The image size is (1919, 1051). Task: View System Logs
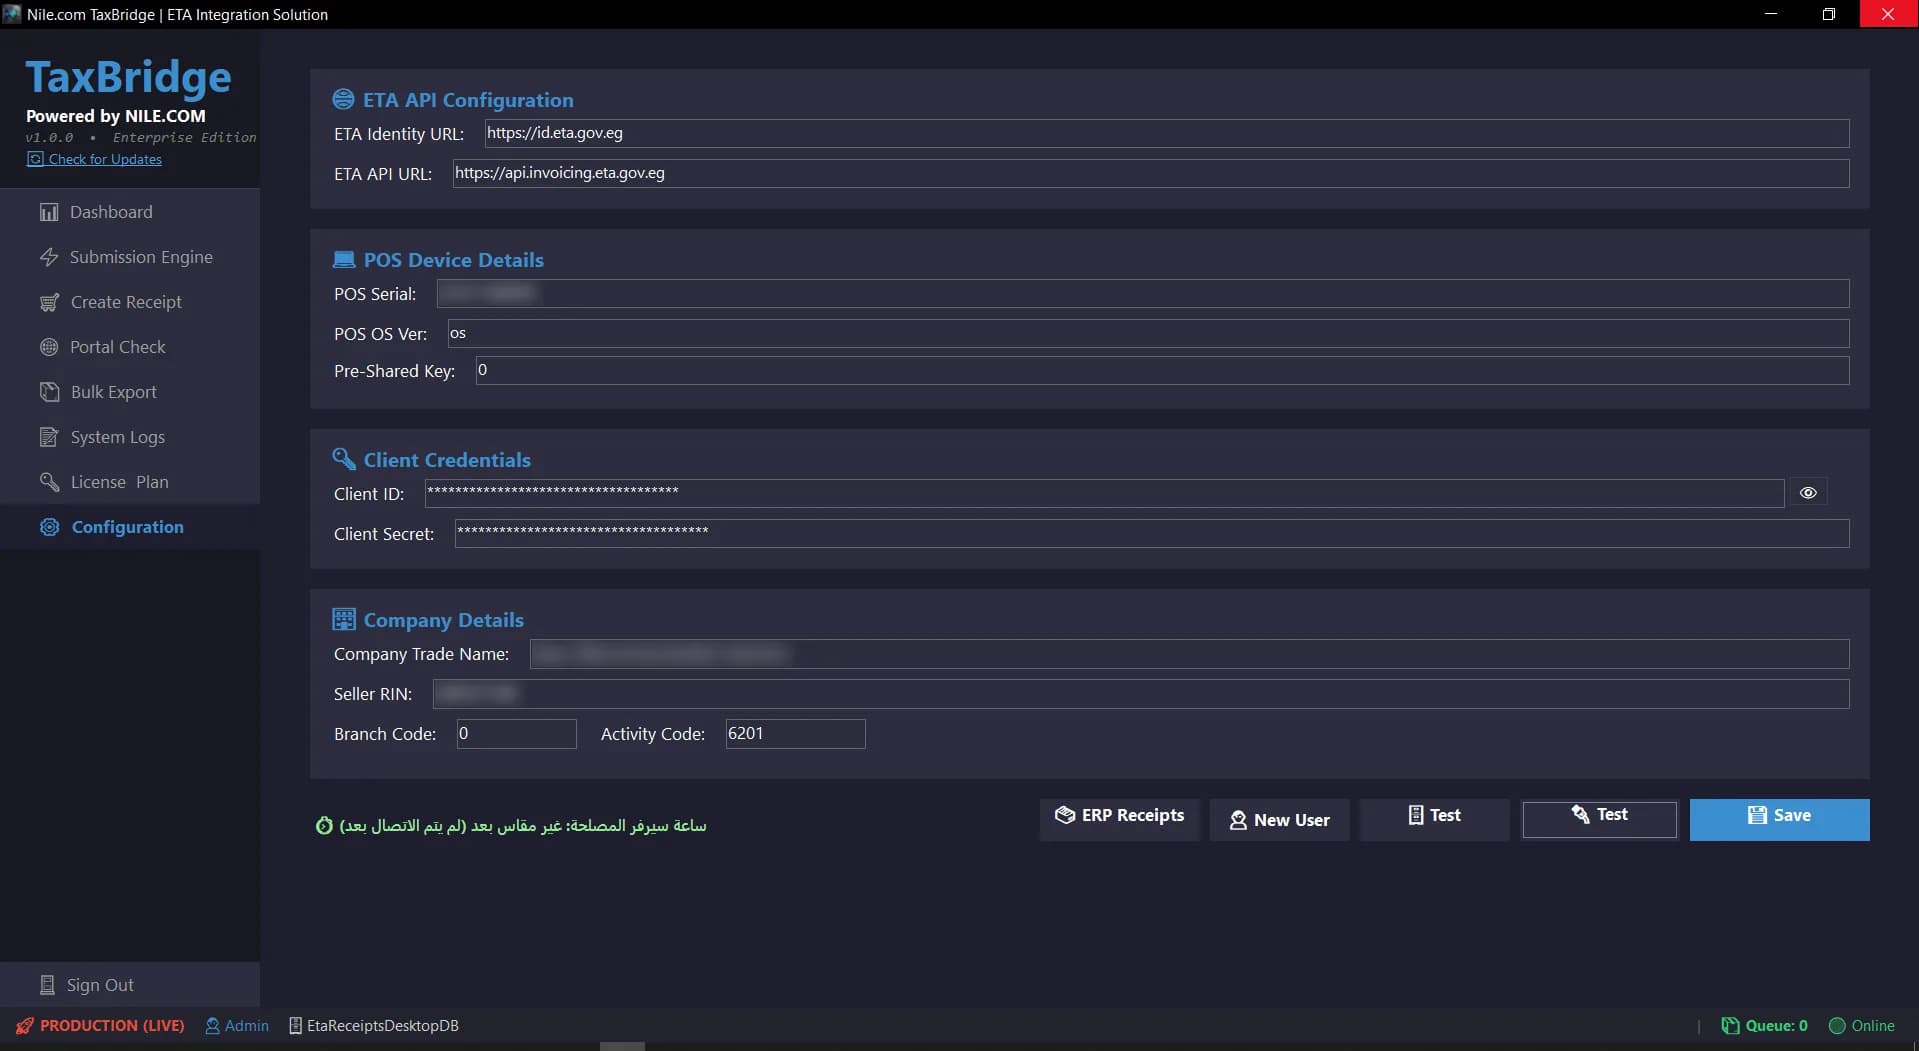pos(130,437)
